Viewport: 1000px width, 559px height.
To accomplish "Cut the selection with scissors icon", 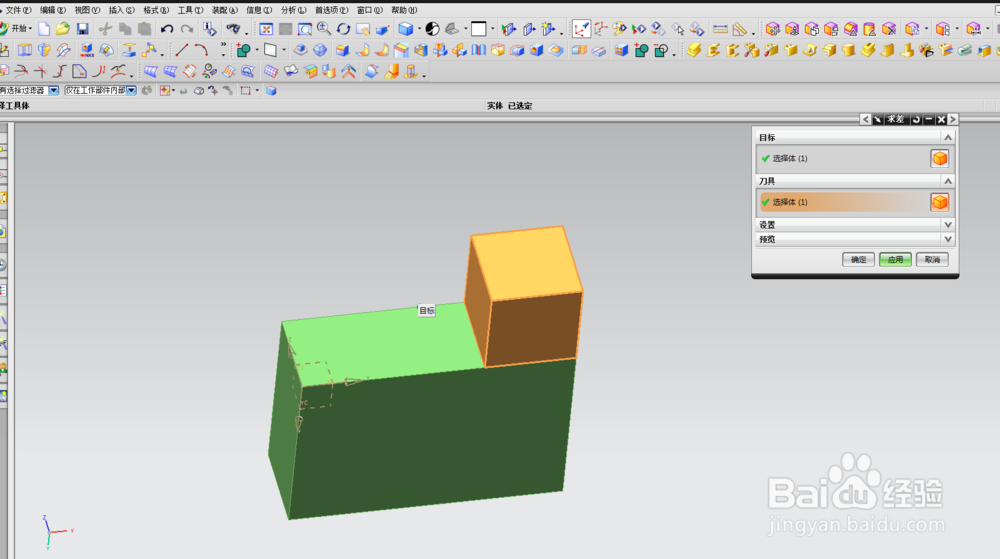I will click(105, 29).
